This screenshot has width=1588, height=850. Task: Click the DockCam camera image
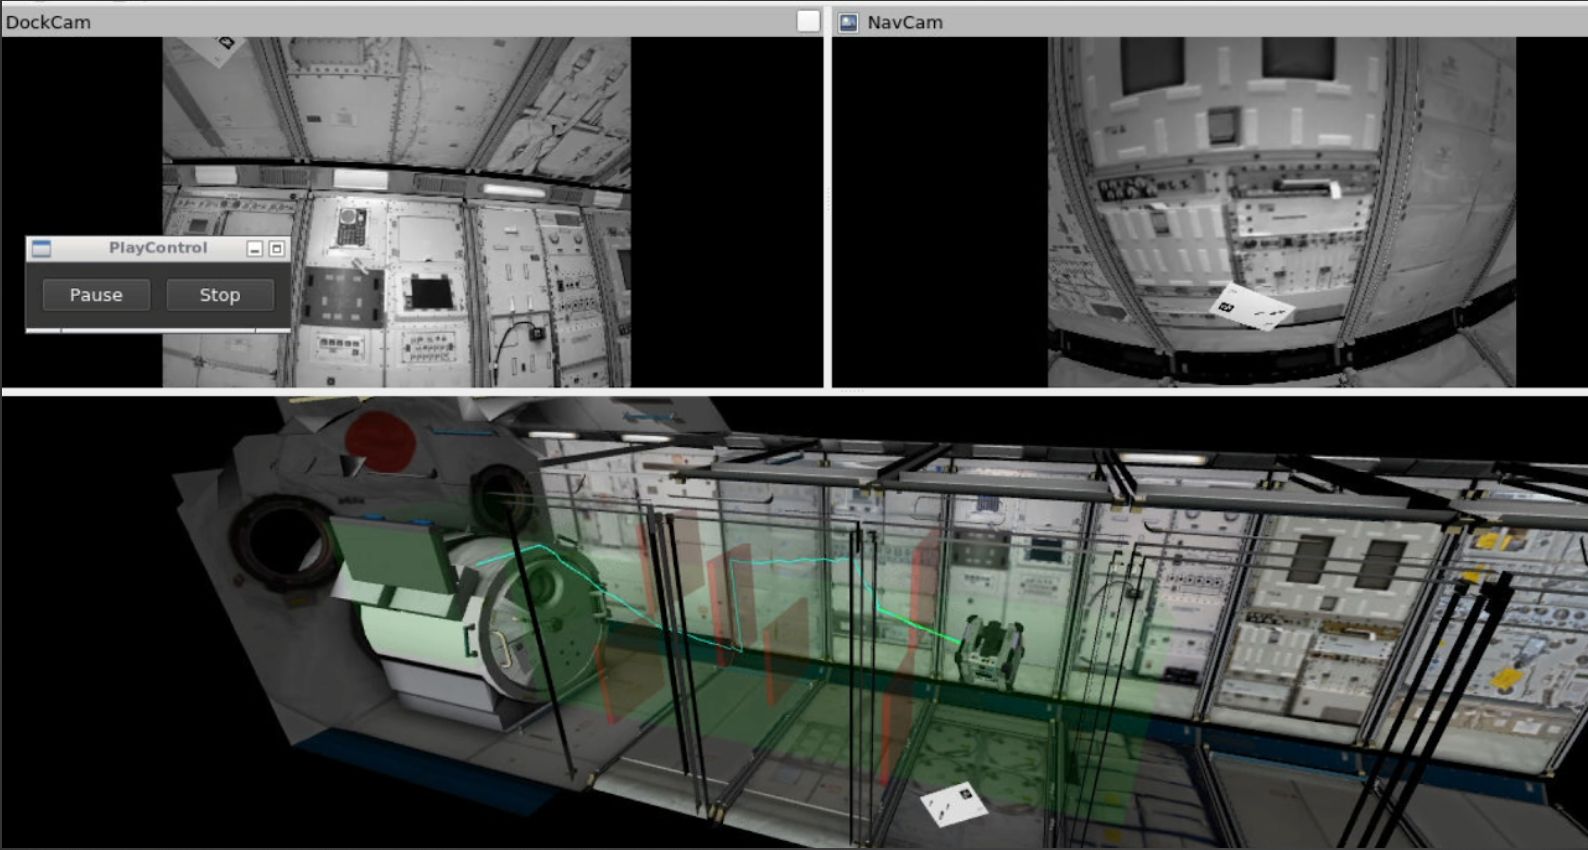(397, 212)
